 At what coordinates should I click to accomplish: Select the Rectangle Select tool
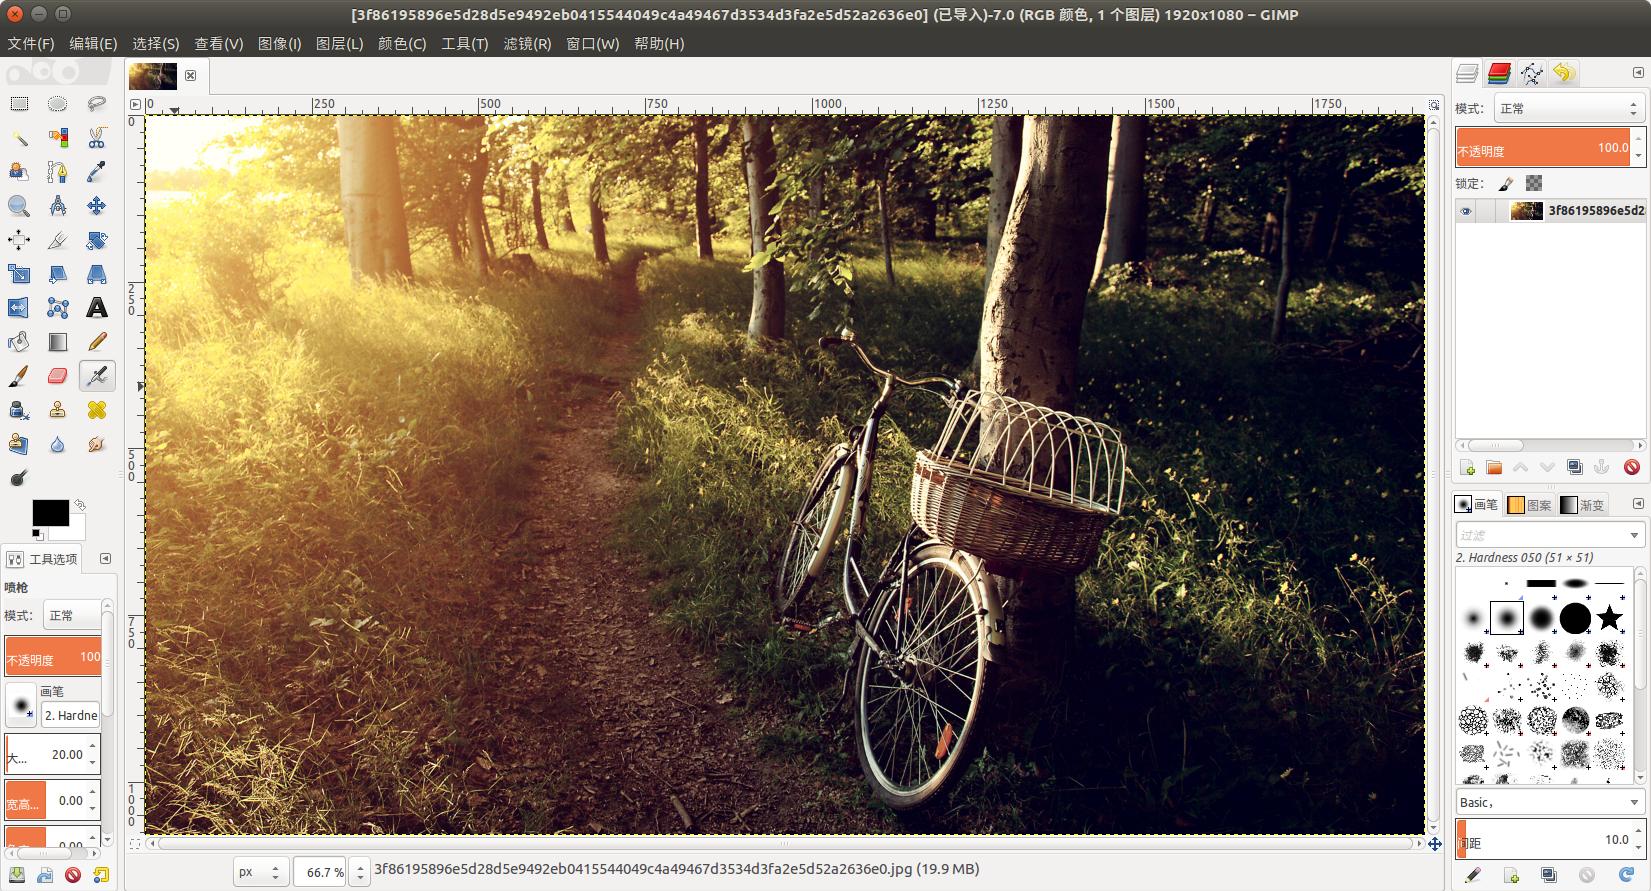(x=19, y=104)
